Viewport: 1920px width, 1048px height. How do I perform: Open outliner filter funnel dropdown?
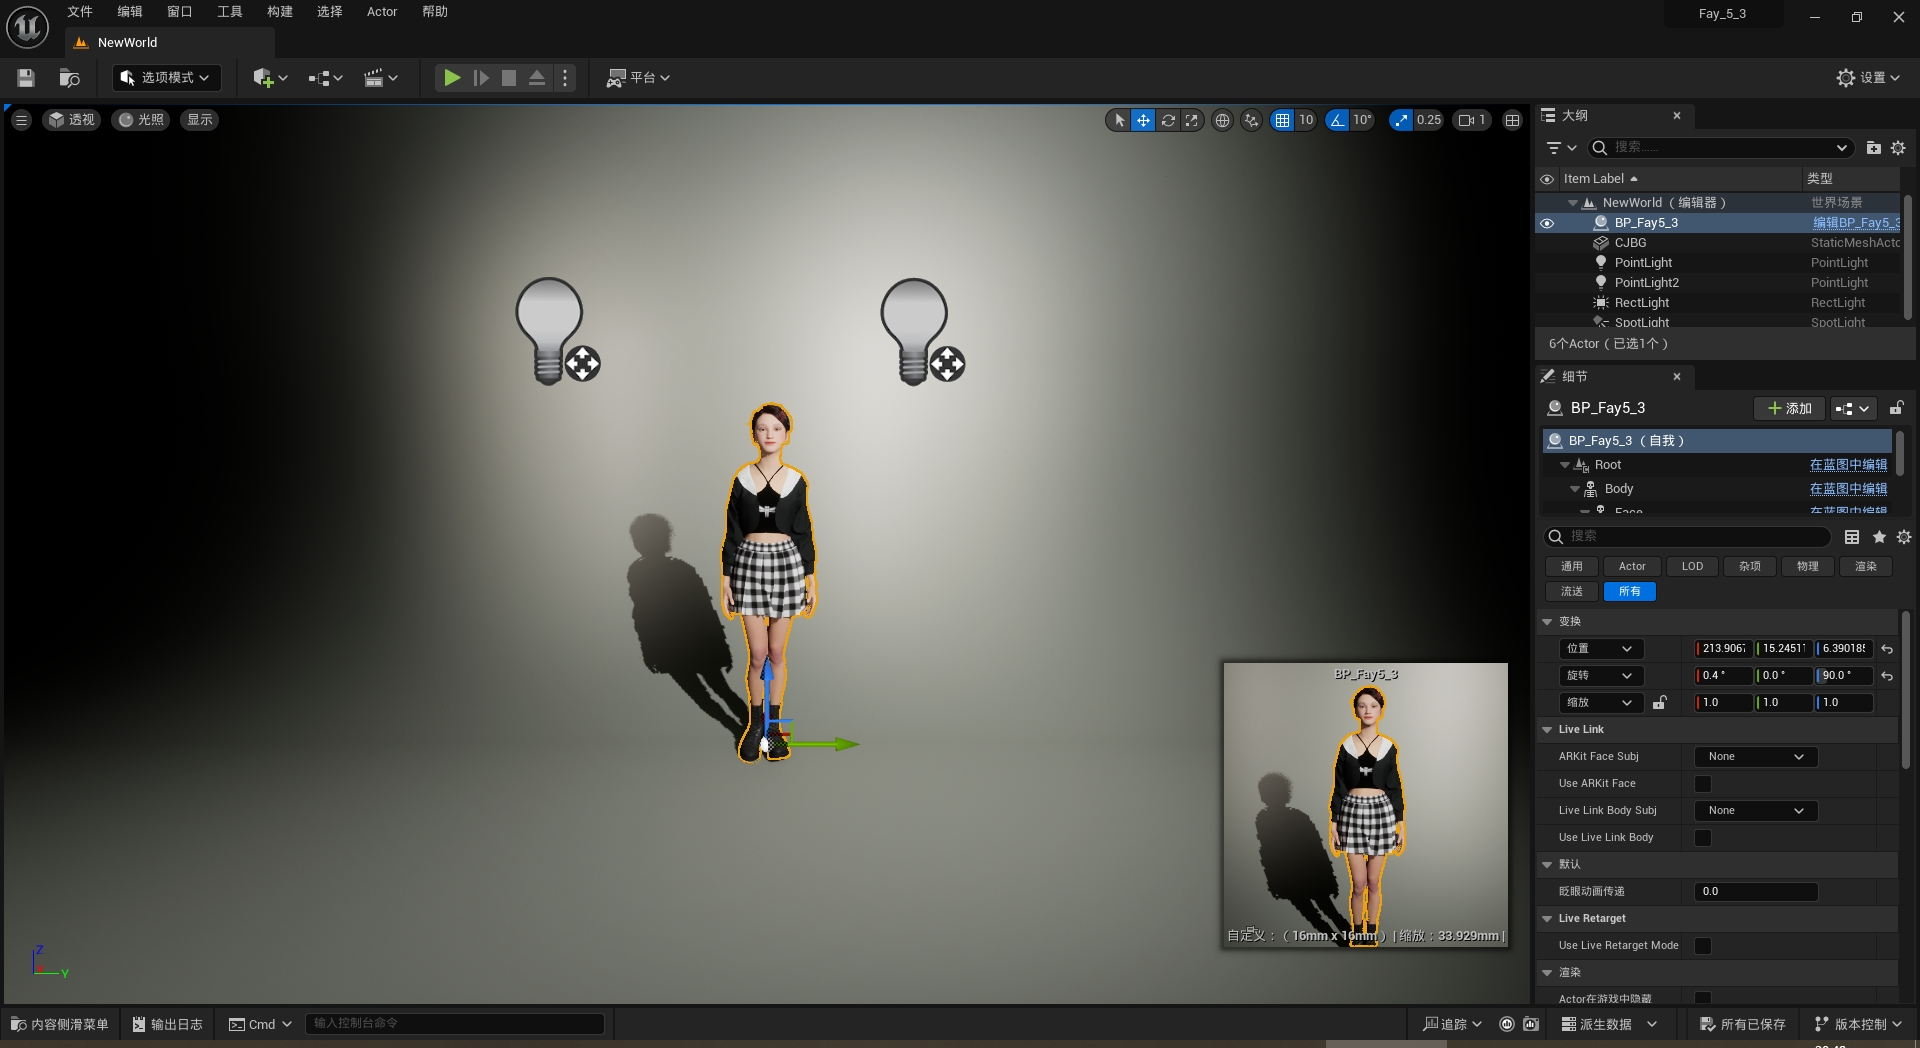click(x=1561, y=148)
